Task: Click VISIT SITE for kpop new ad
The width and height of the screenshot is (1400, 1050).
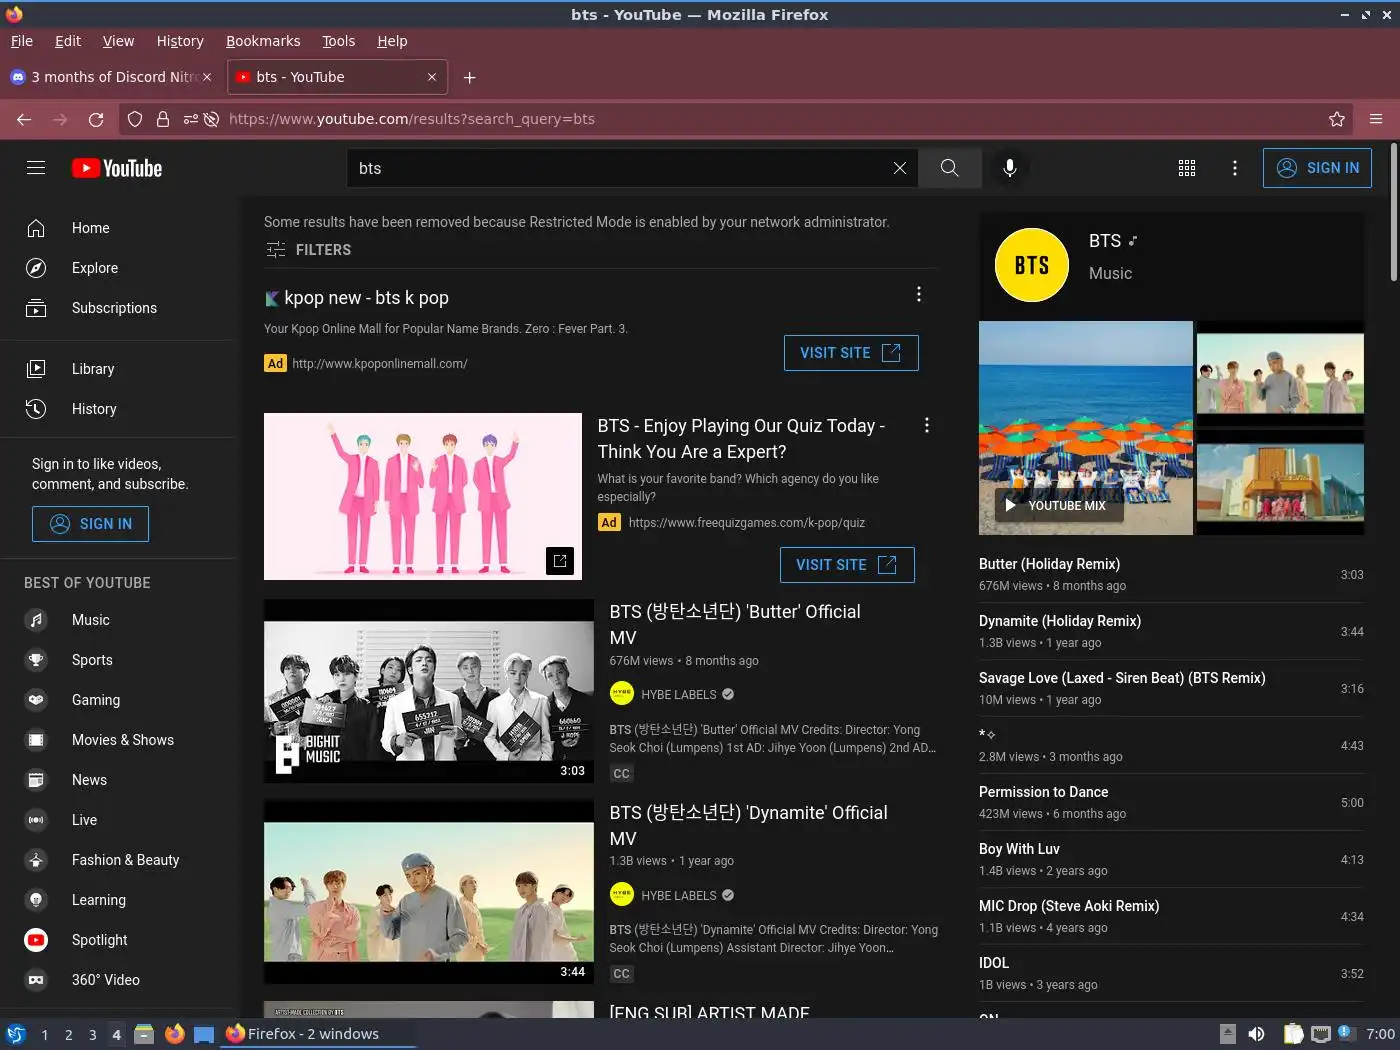Action: pos(851,353)
